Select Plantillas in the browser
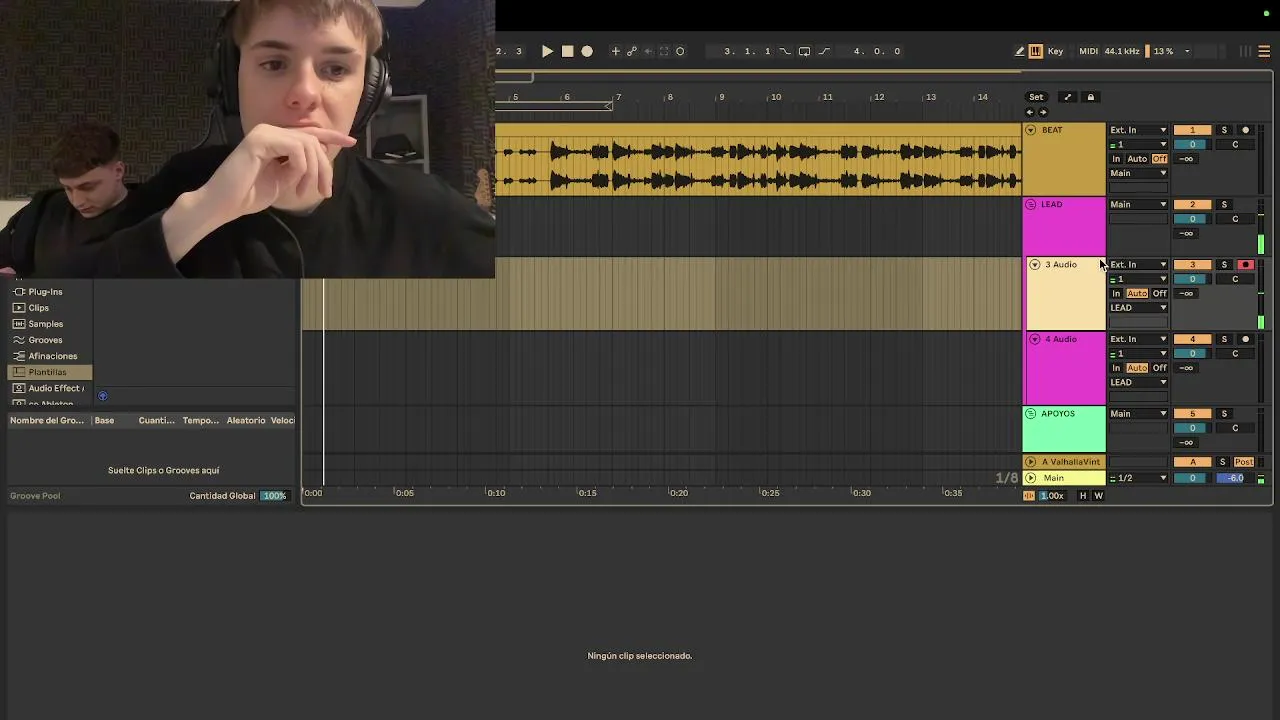 (48, 372)
